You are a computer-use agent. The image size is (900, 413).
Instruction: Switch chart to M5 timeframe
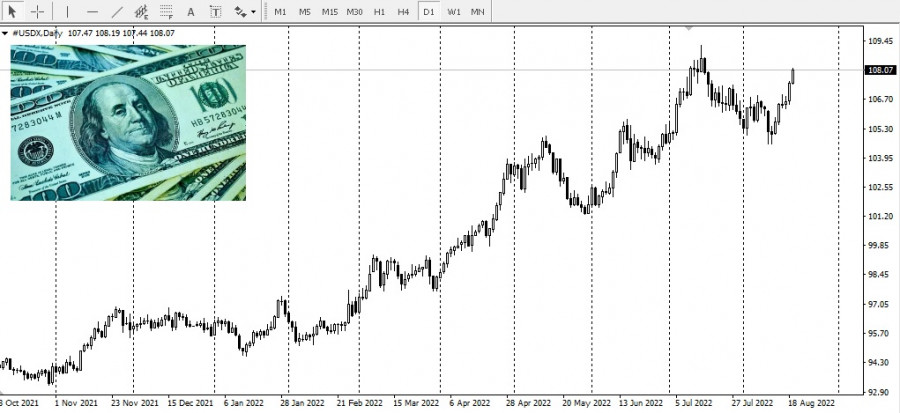click(305, 11)
